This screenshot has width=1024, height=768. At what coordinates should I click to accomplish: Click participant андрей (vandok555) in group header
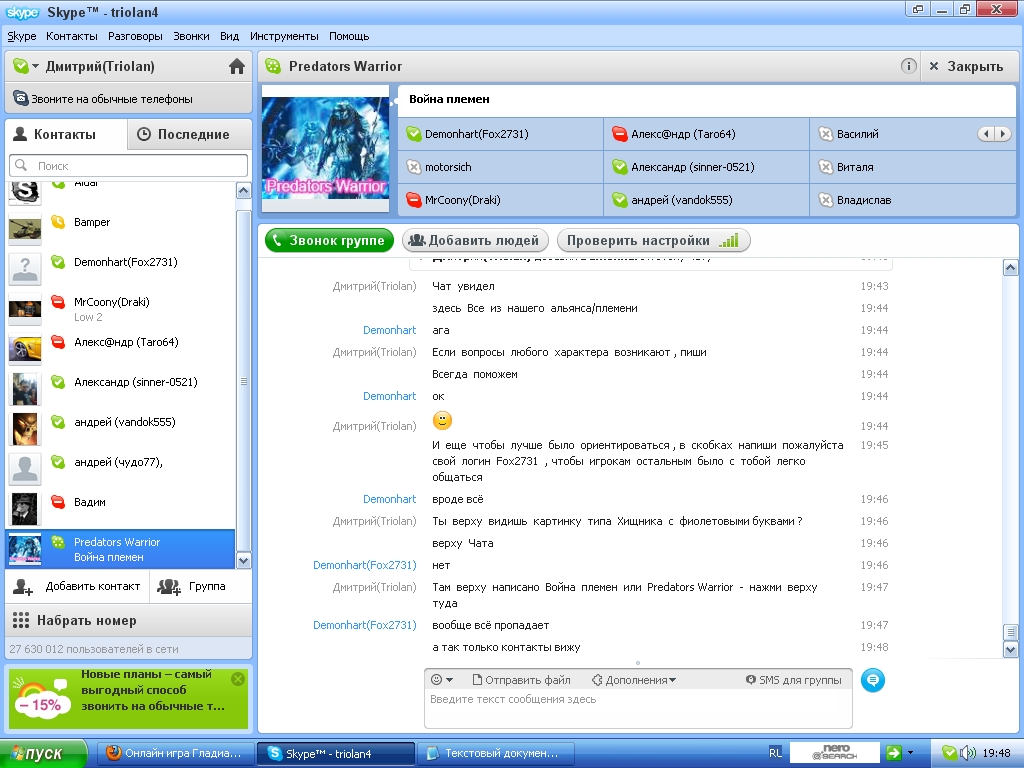click(x=706, y=200)
